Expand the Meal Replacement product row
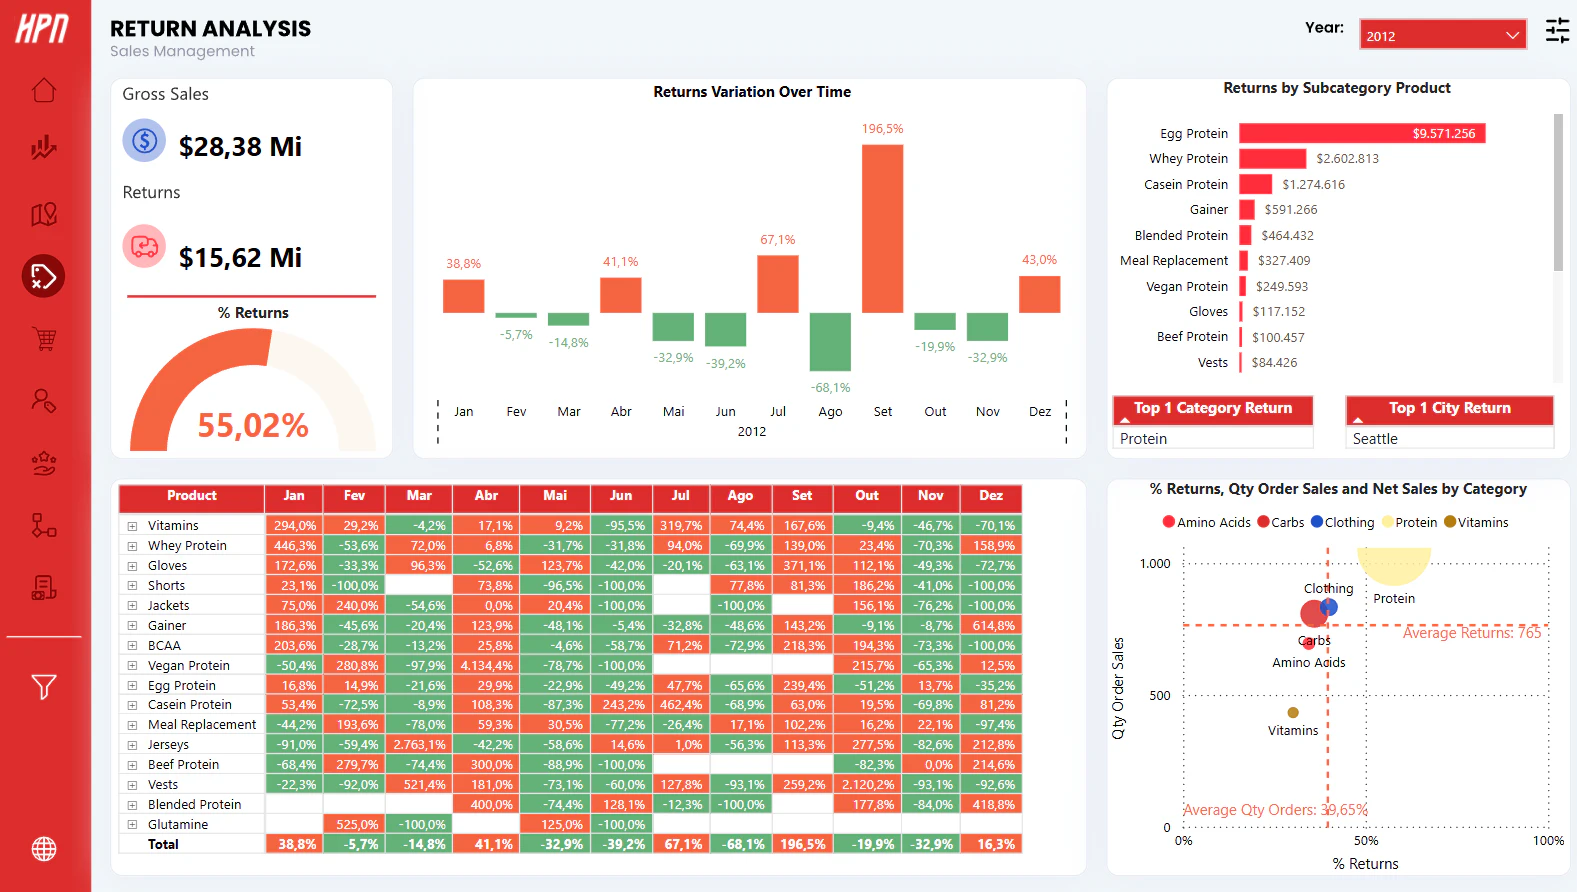This screenshot has width=1577, height=892. (131, 725)
